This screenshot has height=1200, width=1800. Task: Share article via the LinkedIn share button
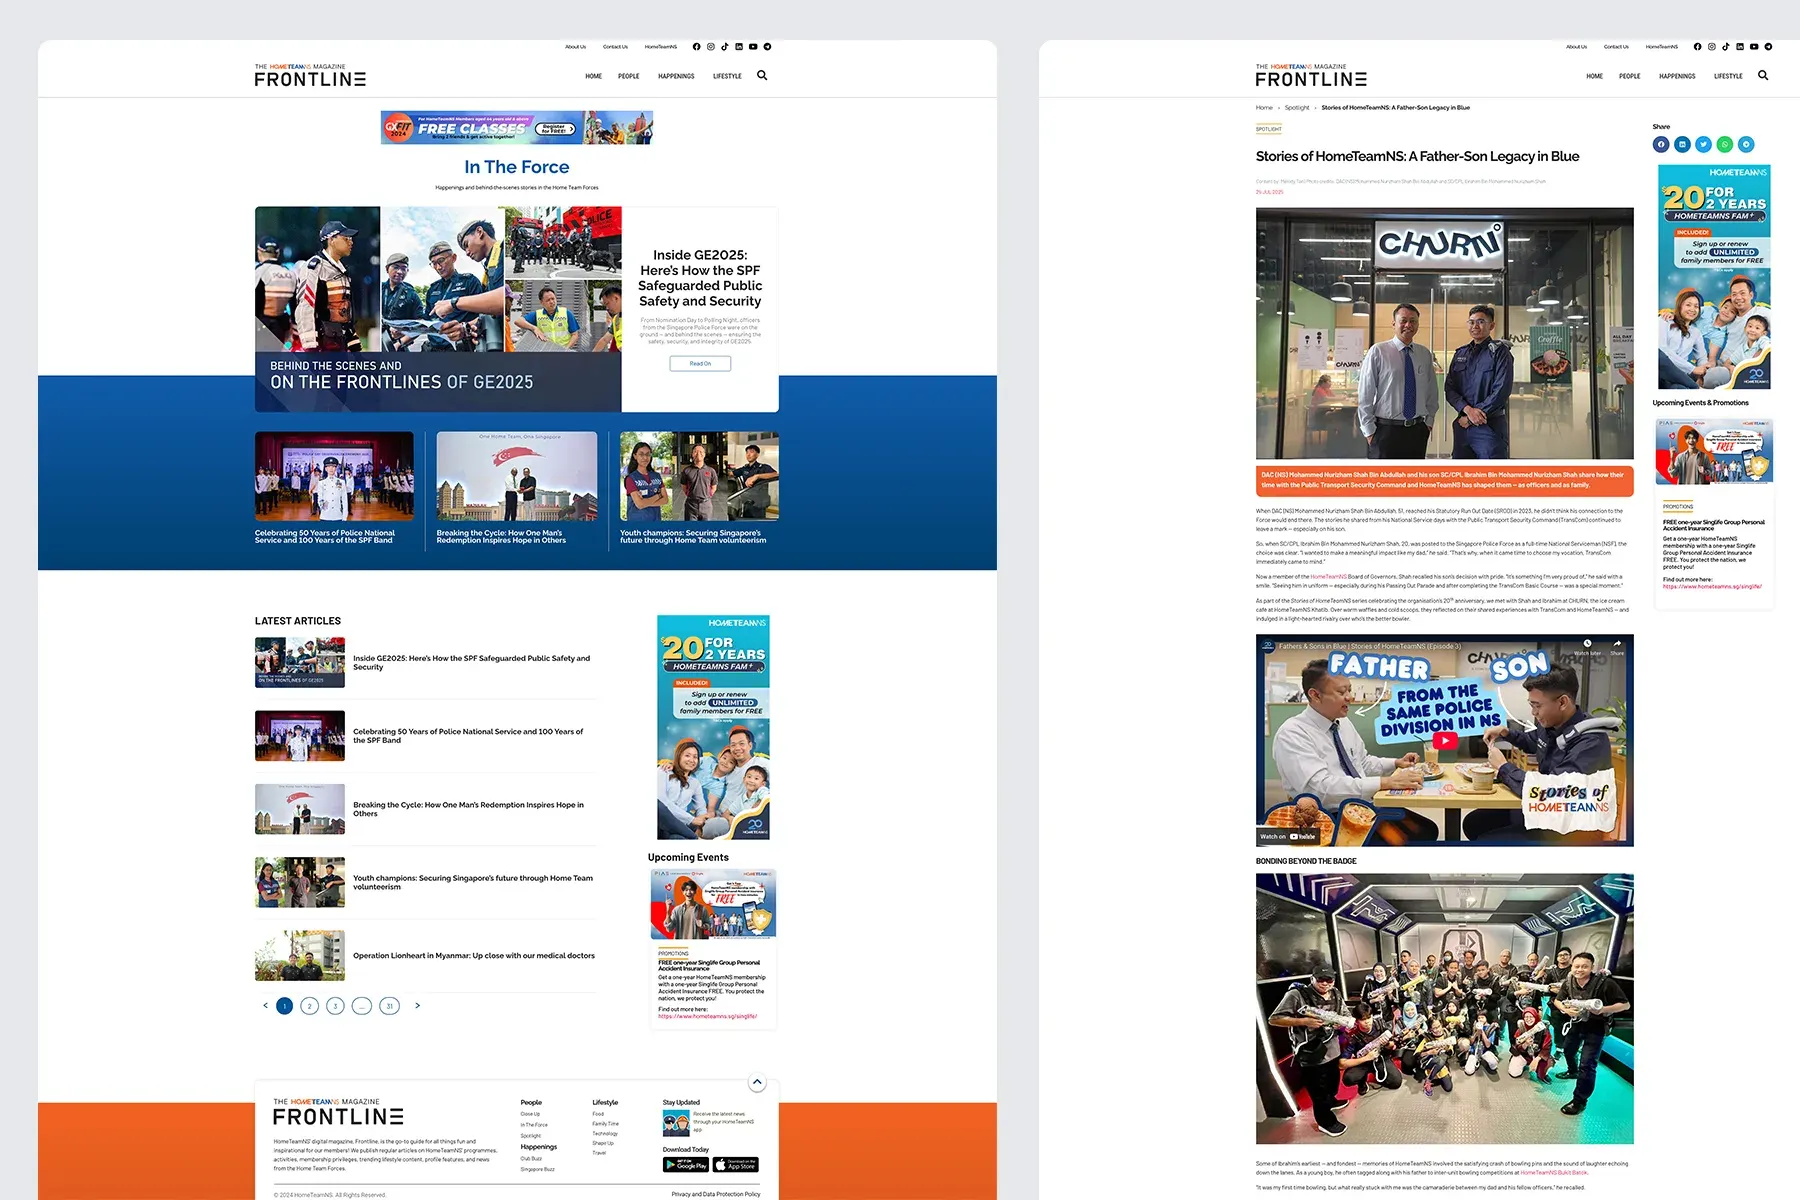tap(1682, 144)
